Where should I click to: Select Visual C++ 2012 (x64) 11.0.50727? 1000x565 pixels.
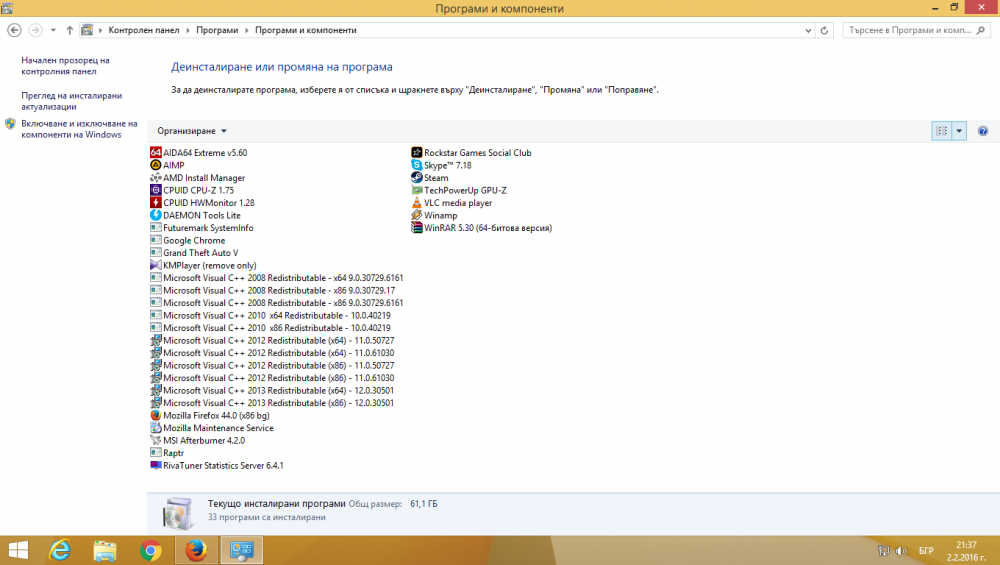[x=272, y=341]
